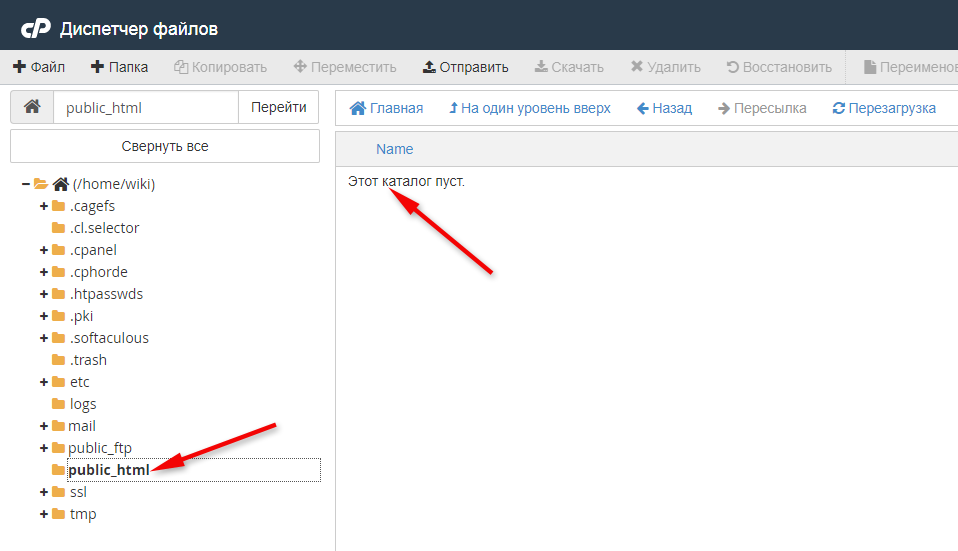This screenshot has height=551, width=958.
Task: Click the public_html path input field
Action: 145,108
